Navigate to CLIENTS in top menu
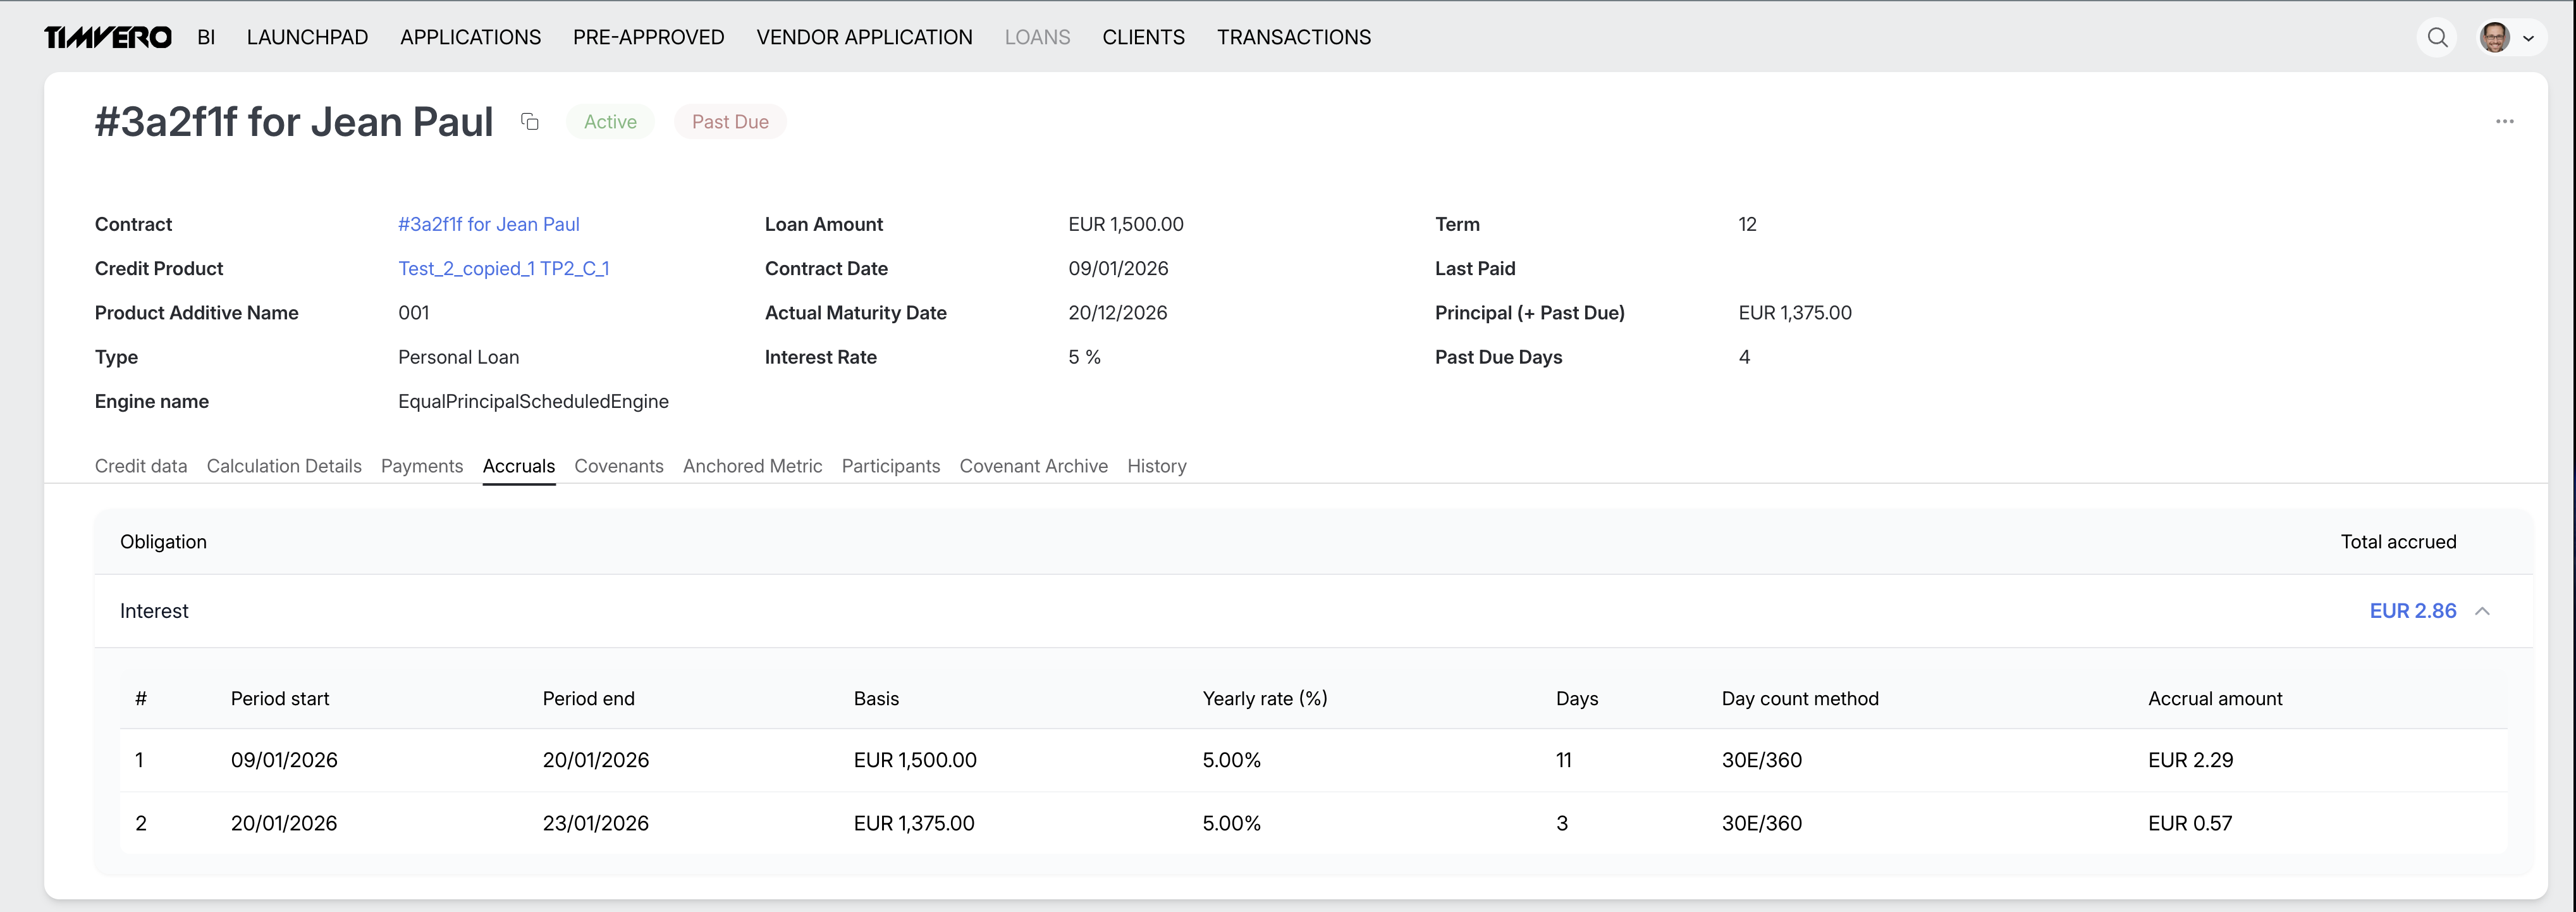 (x=1143, y=37)
